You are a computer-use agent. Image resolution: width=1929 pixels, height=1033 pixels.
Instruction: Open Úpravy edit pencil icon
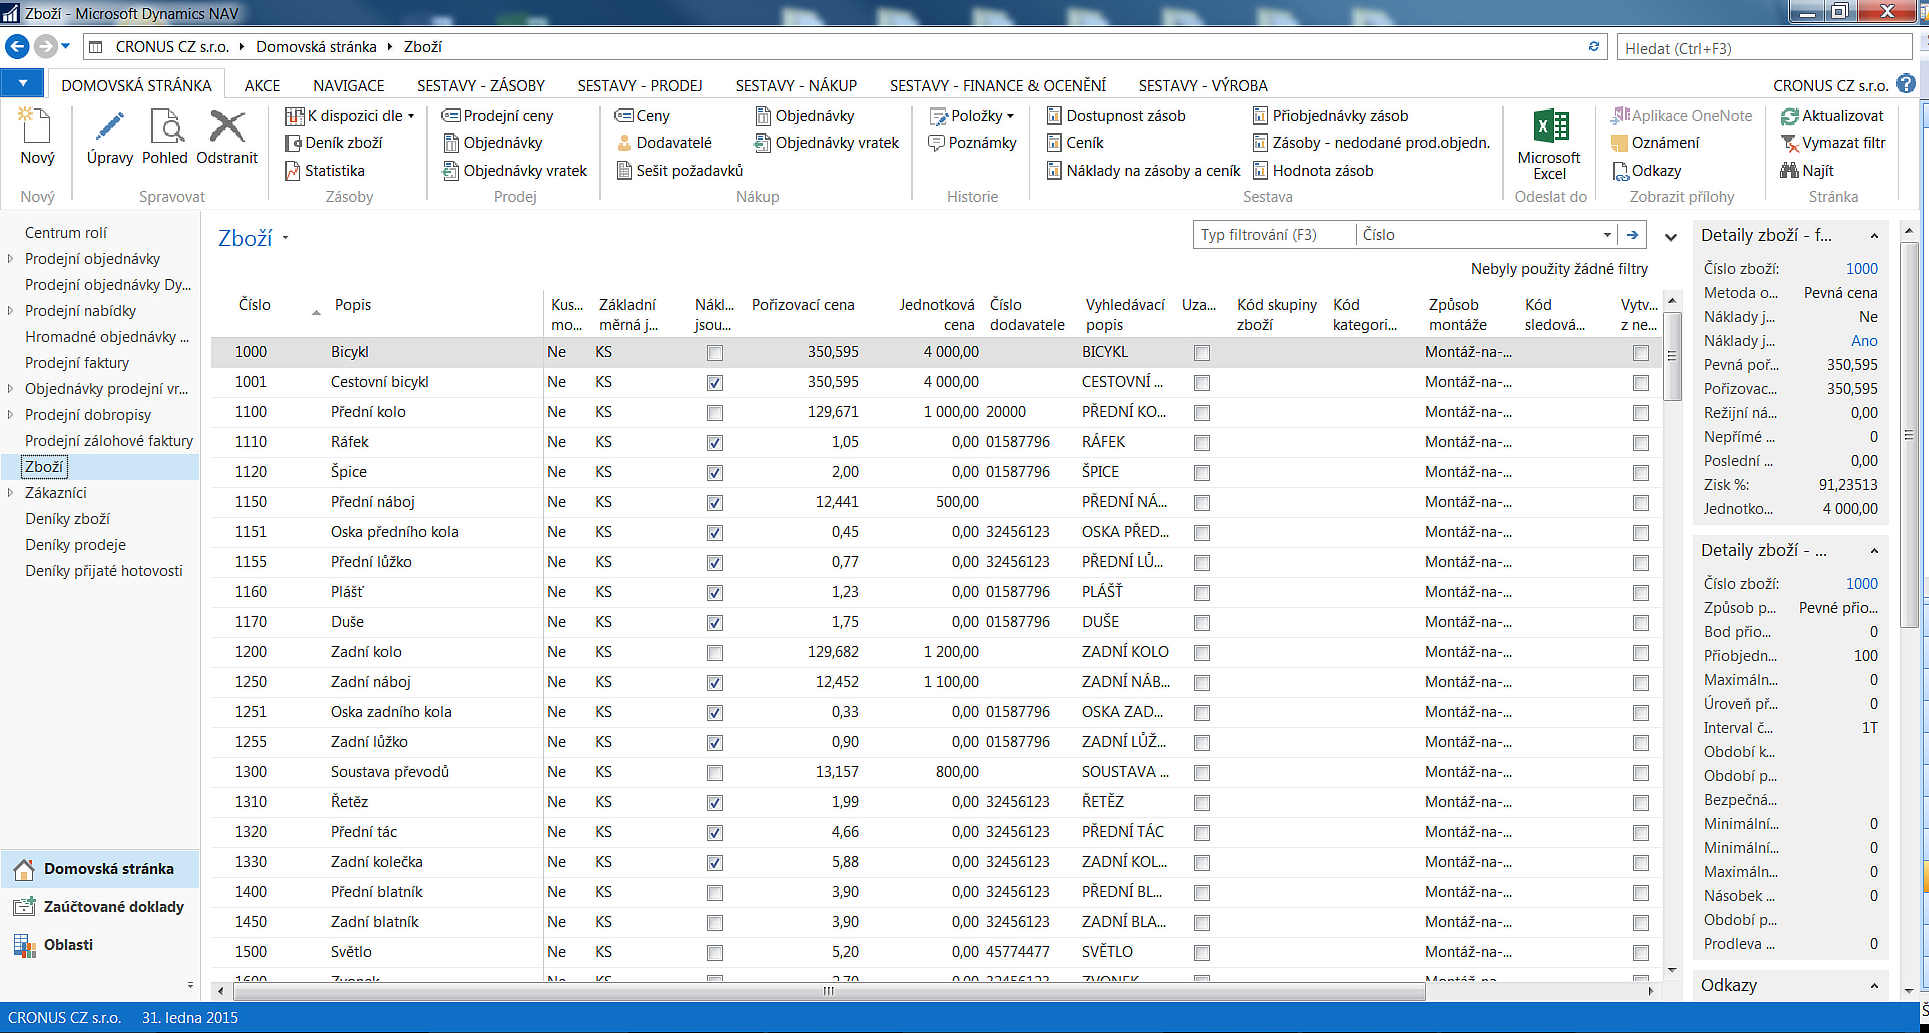click(x=109, y=128)
